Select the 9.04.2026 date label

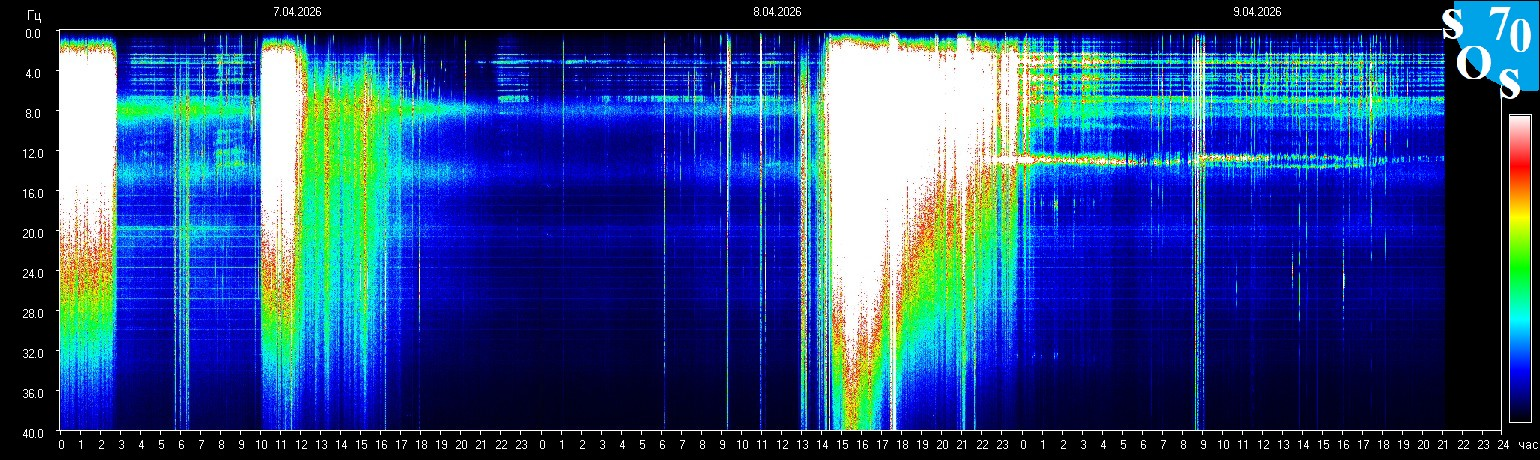tap(1257, 12)
